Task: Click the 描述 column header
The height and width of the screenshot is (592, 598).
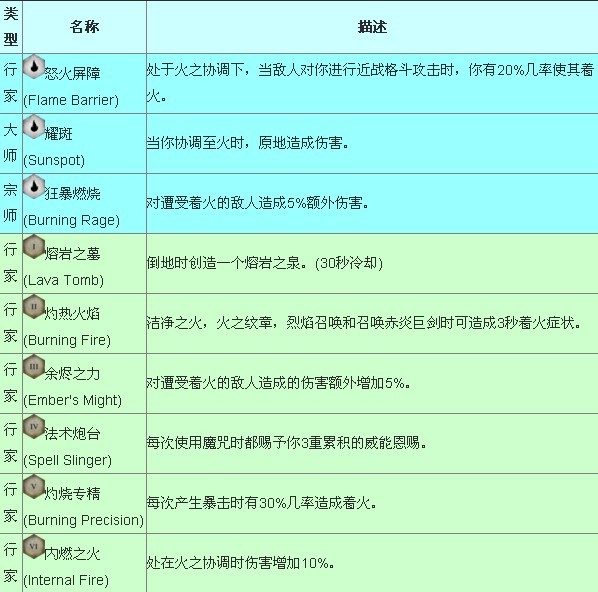Action: [372, 27]
